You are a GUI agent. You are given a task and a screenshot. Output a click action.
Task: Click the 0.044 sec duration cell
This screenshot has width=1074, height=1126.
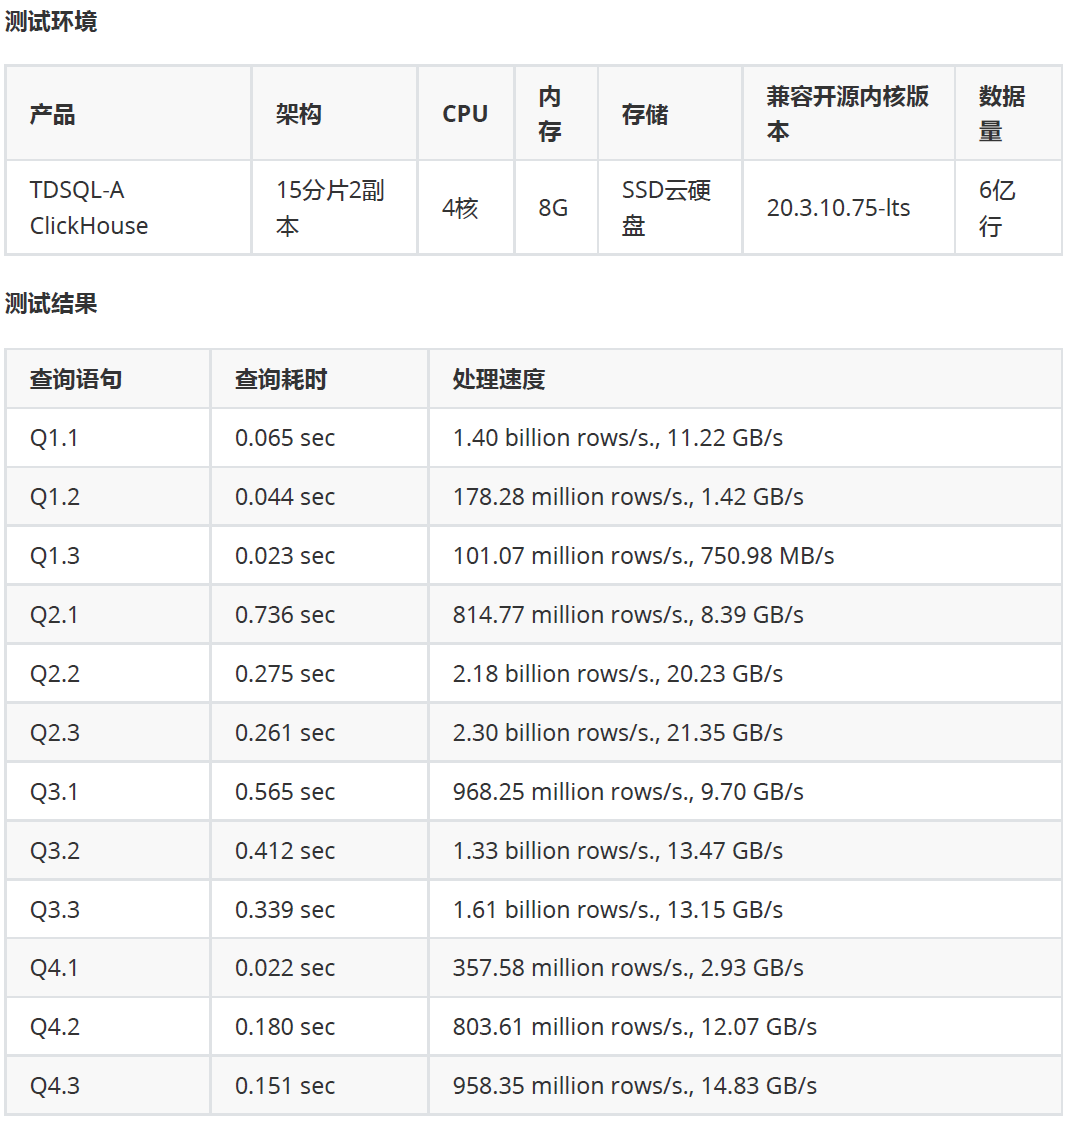[319, 497]
